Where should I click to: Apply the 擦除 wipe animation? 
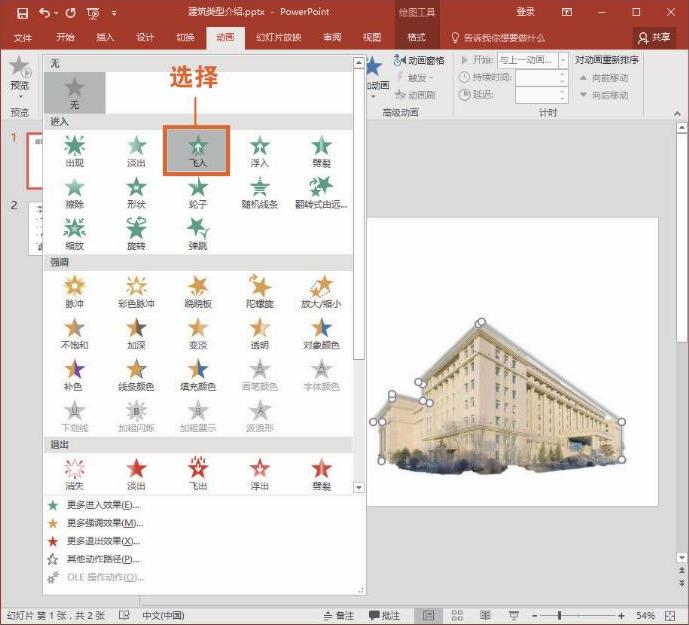(x=74, y=193)
